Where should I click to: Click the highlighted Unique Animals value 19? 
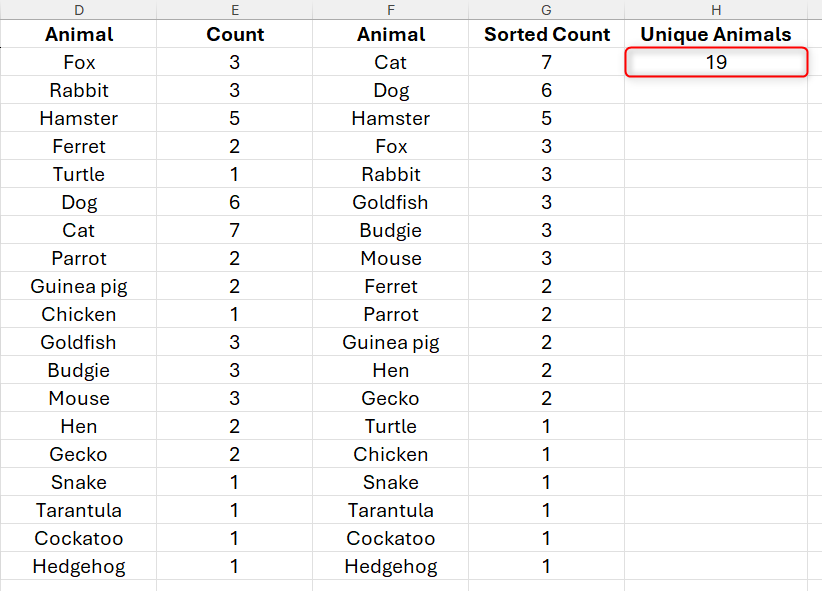point(716,62)
